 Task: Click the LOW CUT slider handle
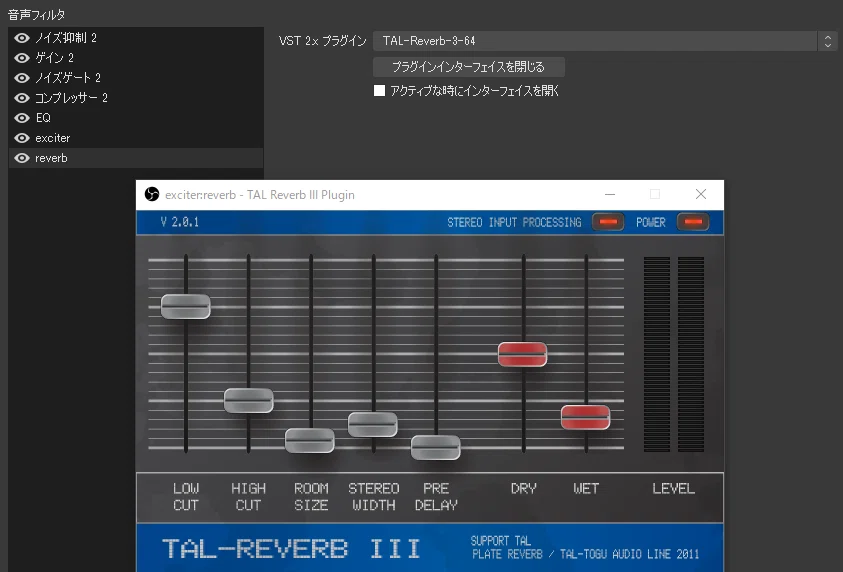point(185,306)
